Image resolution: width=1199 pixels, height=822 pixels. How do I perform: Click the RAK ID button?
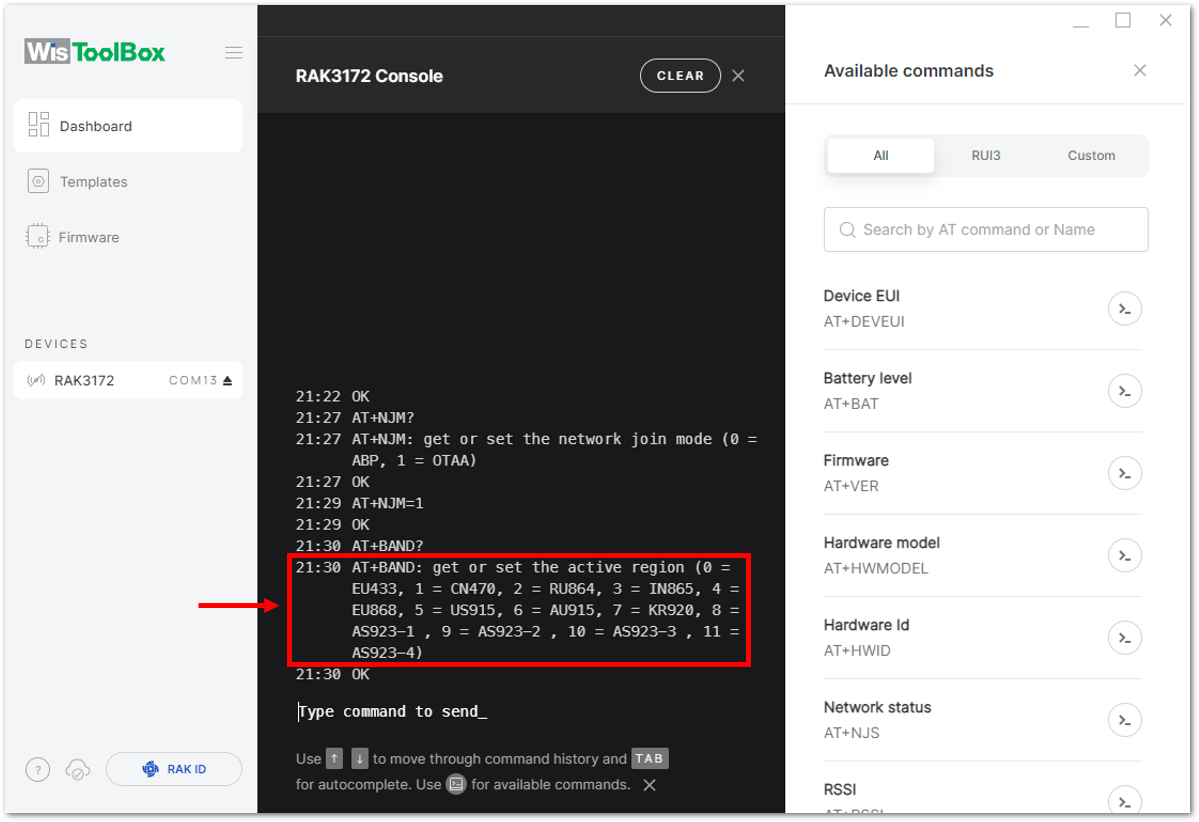pos(174,769)
